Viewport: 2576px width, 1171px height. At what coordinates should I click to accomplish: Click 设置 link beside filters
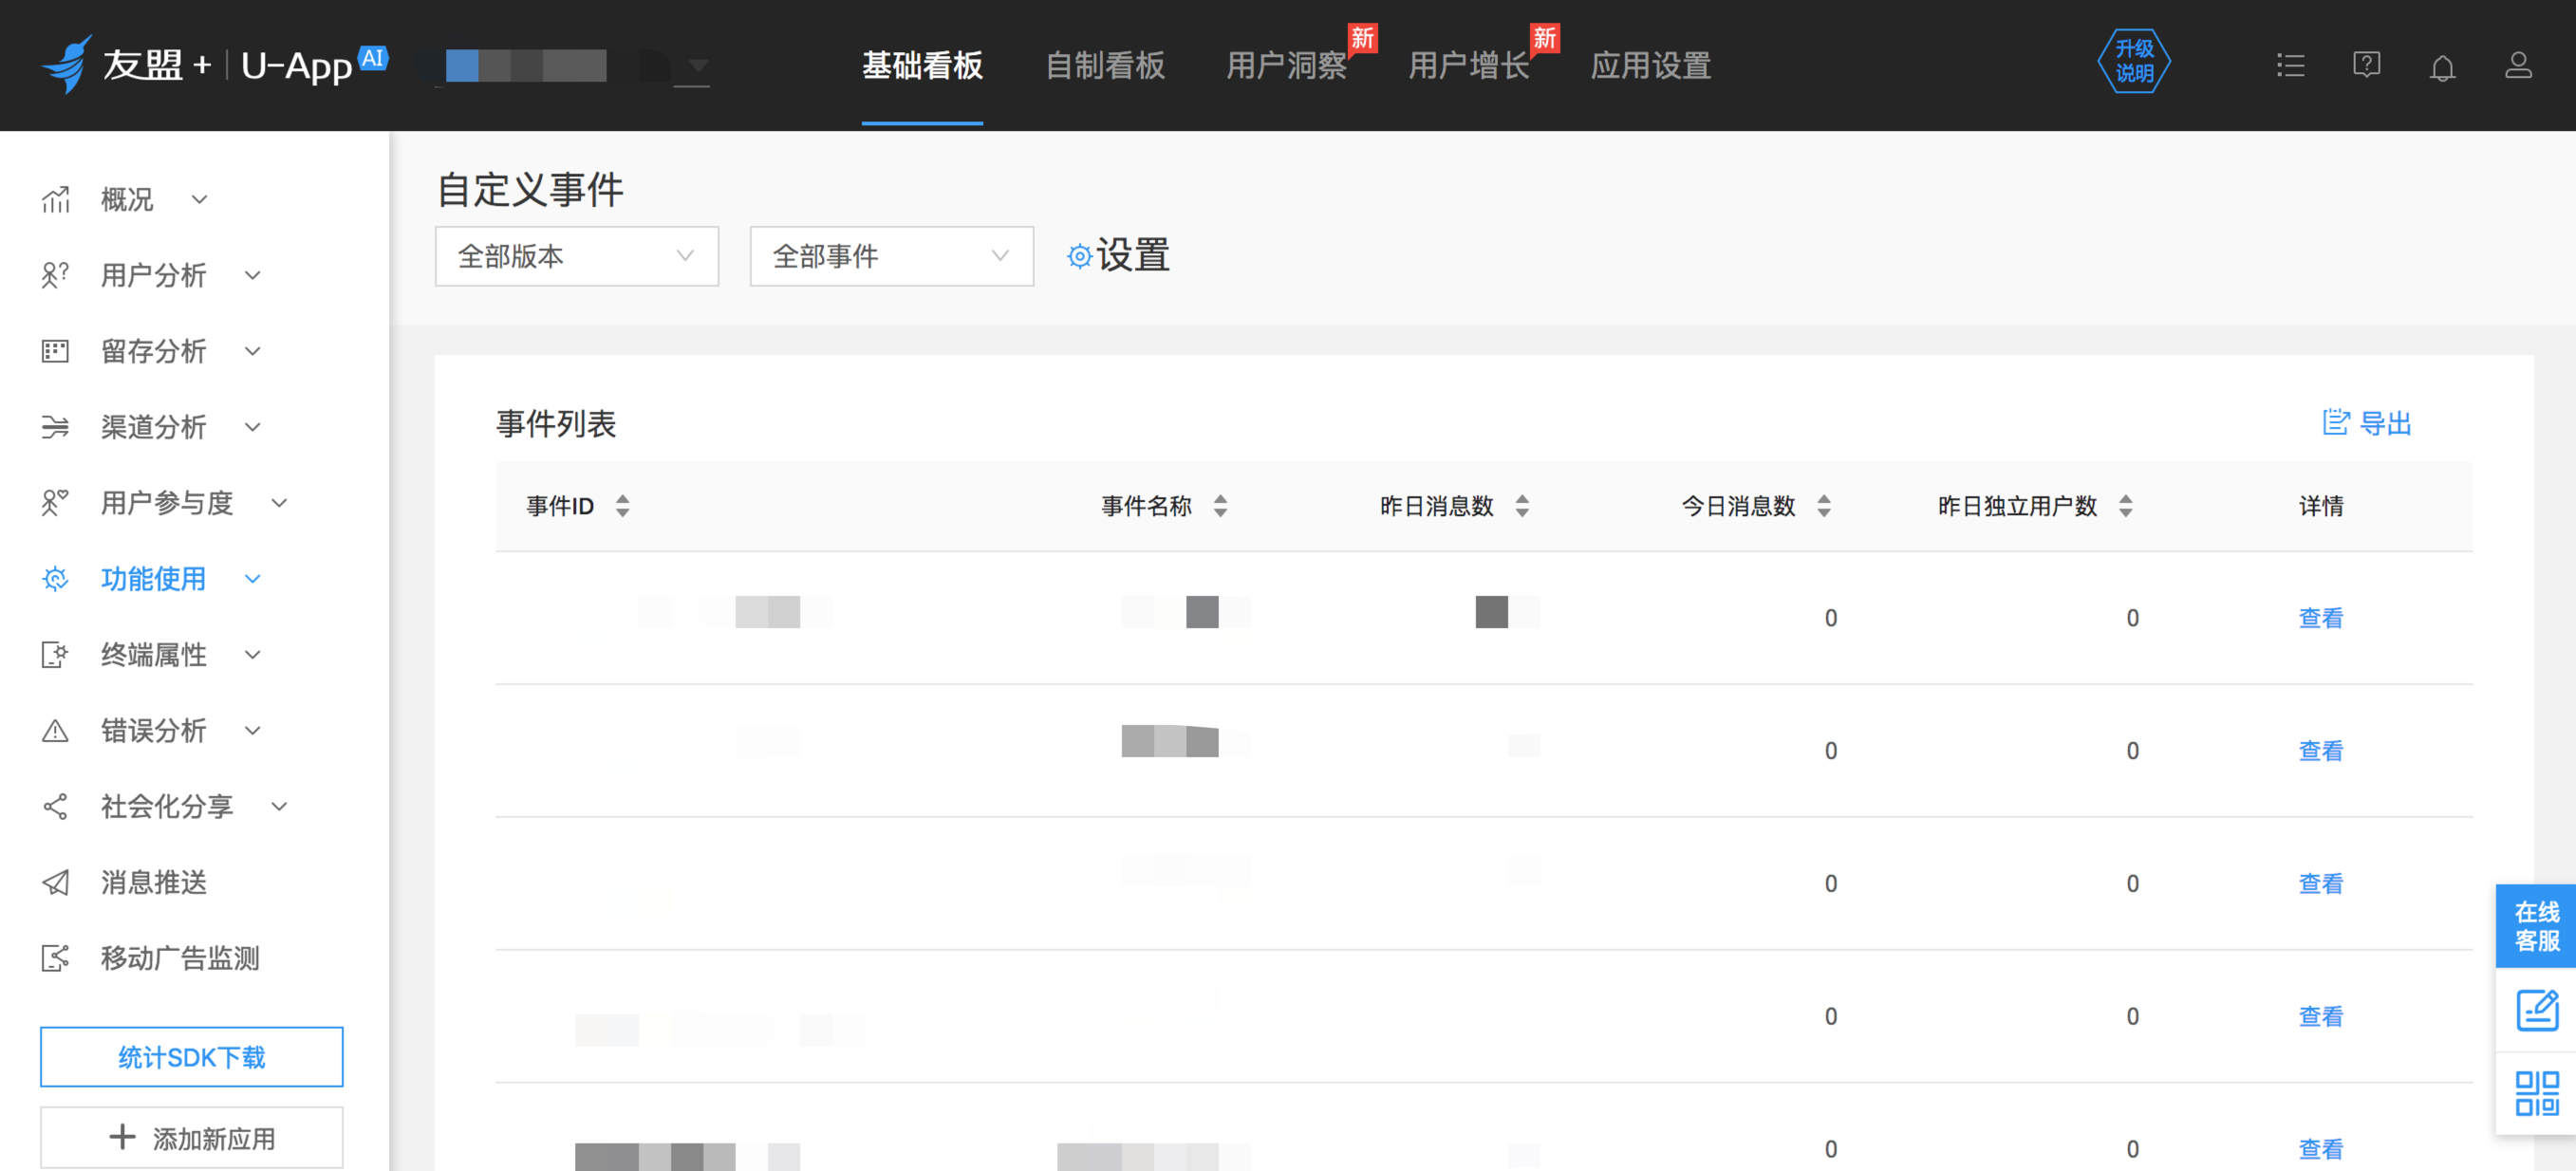point(1133,255)
